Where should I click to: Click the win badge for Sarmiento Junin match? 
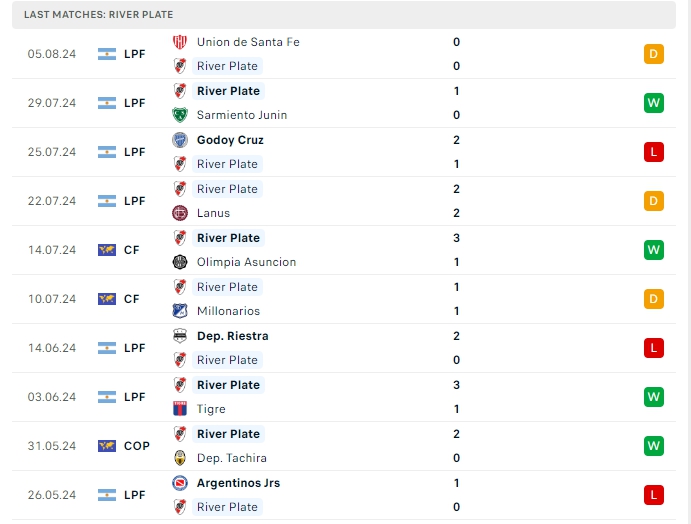pyautogui.click(x=654, y=103)
